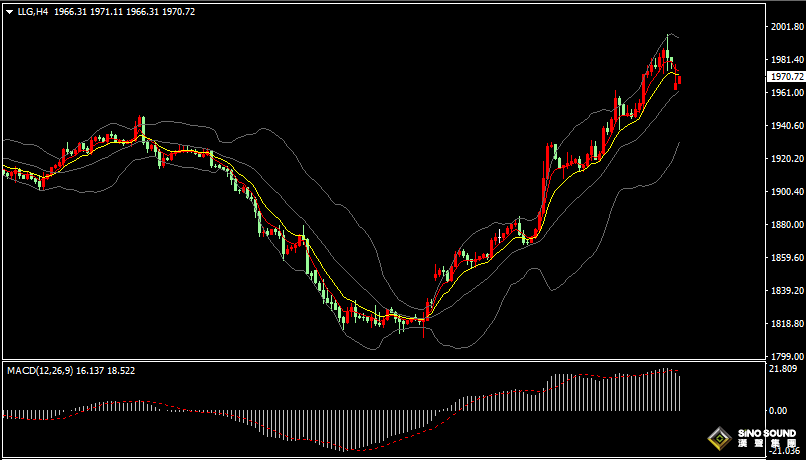
Task: Click the MACD scale value -21.036
Action: pyautogui.click(x=785, y=450)
